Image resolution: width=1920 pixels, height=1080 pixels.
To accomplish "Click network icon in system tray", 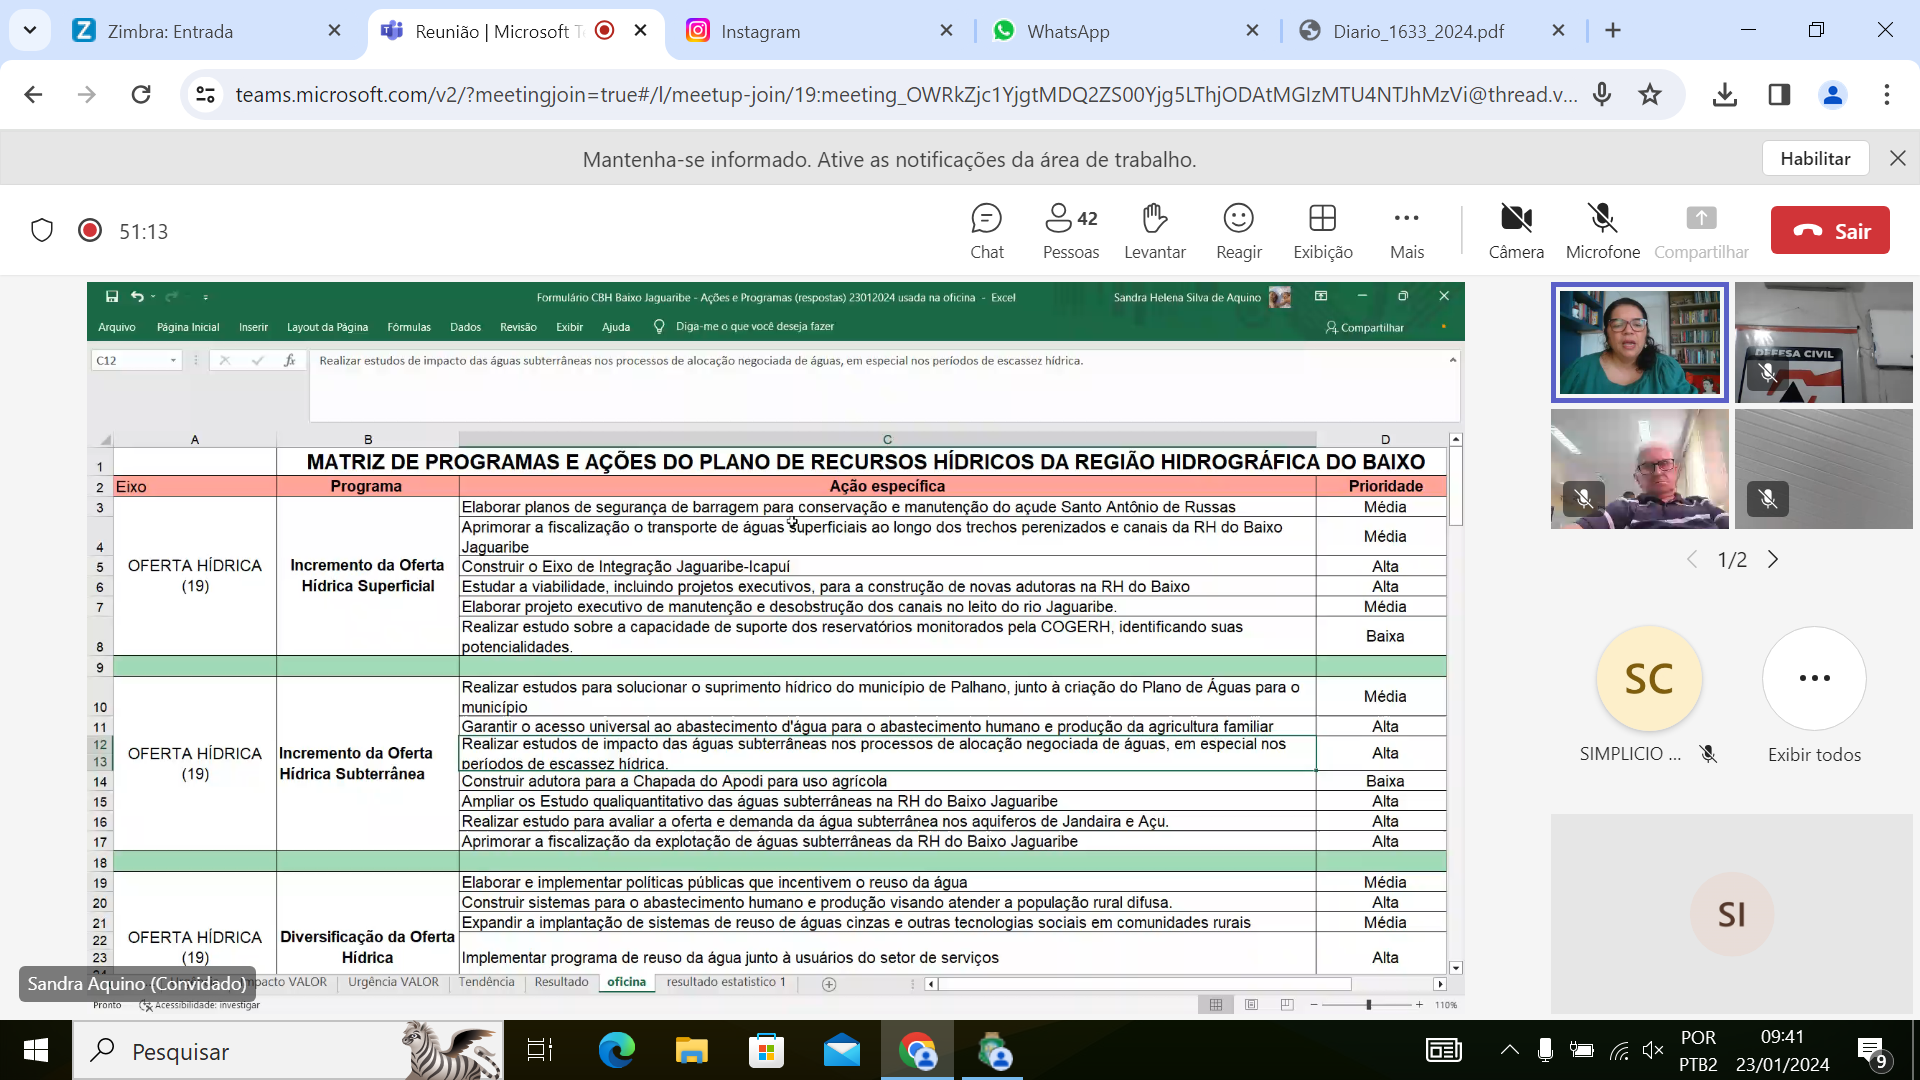I will [x=1619, y=1050].
